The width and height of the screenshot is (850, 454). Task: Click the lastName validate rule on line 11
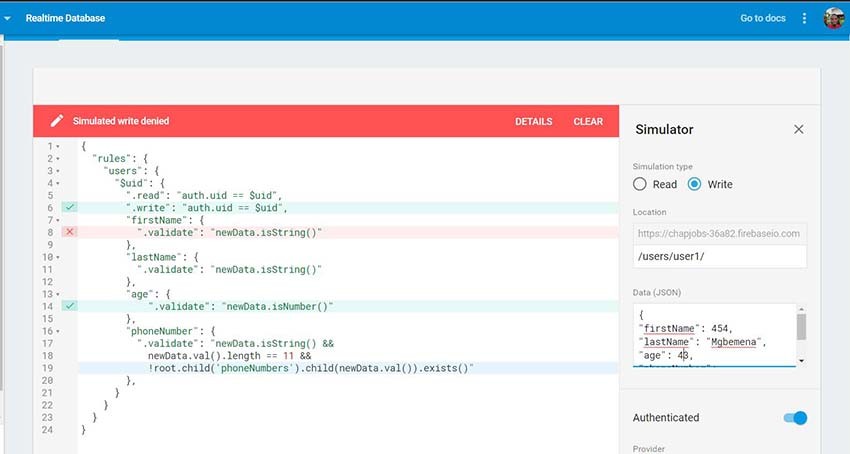tap(229, 269)
